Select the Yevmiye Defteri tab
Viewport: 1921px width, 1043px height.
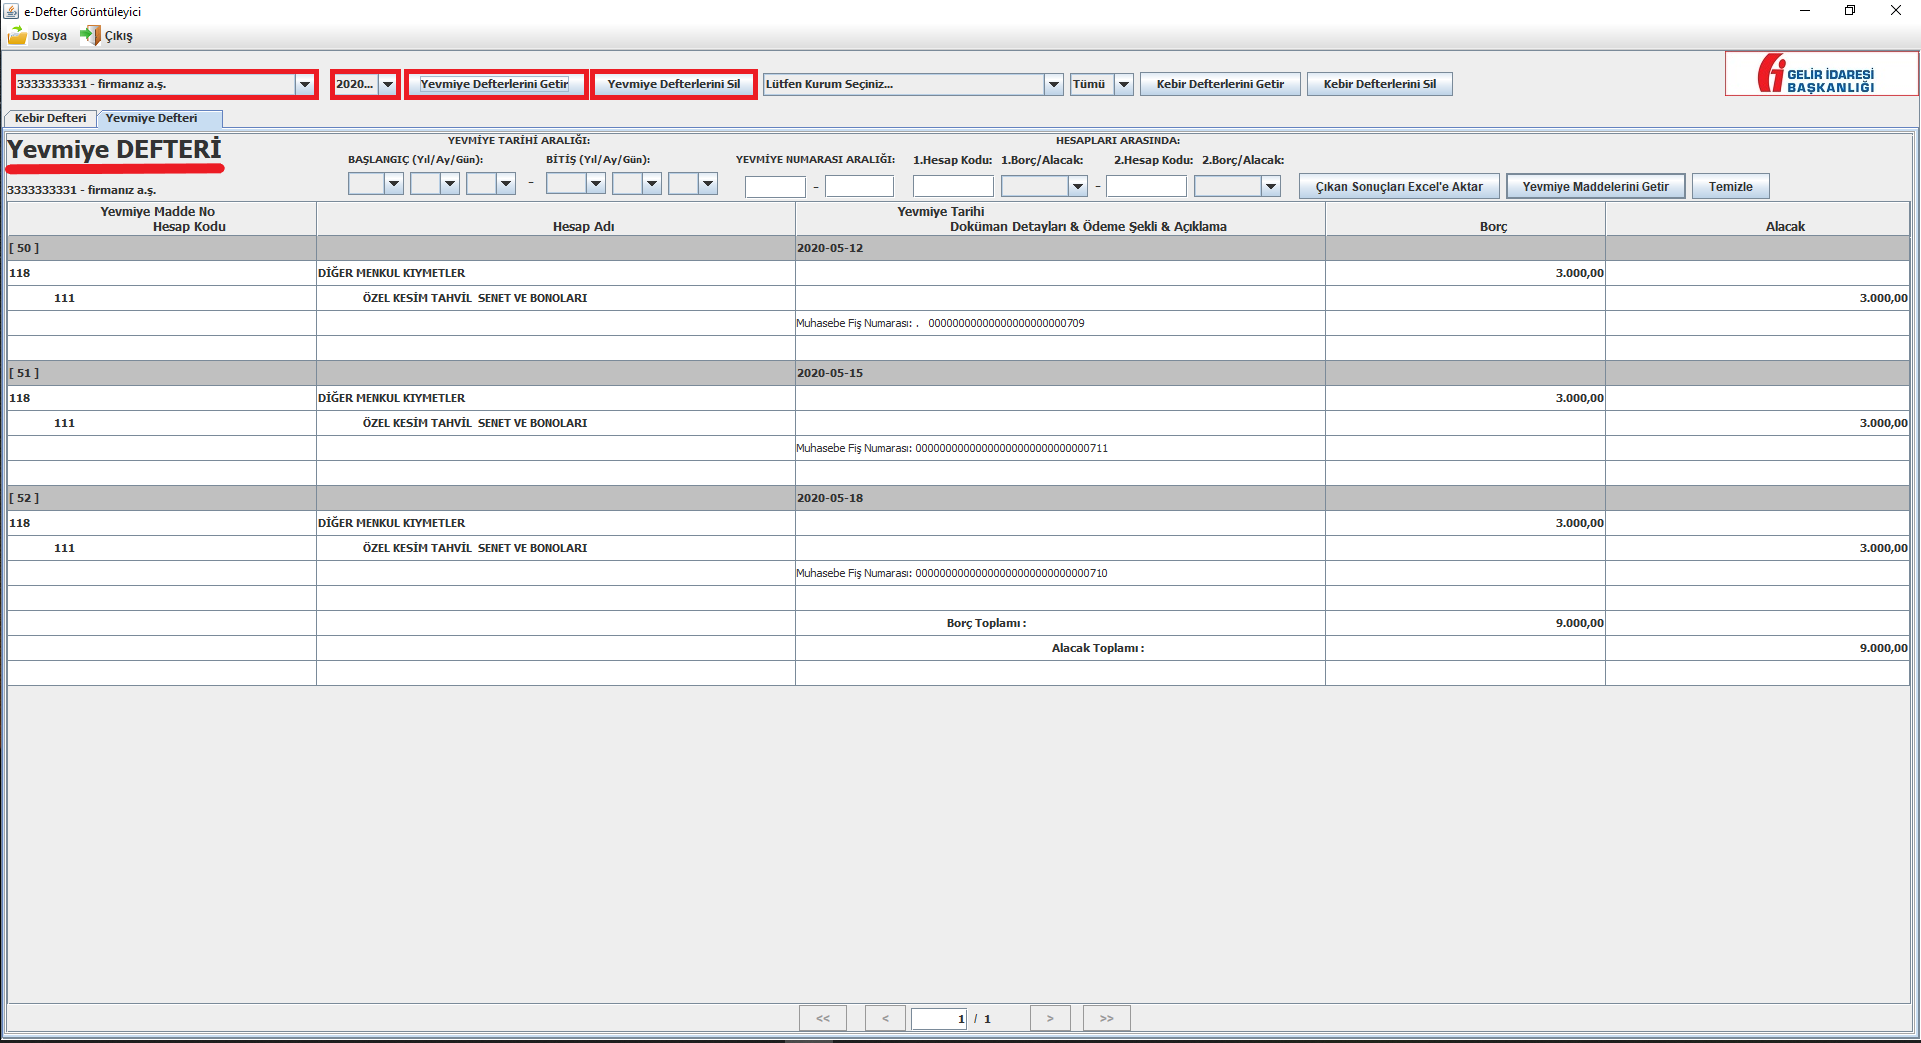[x=152, y=118]
